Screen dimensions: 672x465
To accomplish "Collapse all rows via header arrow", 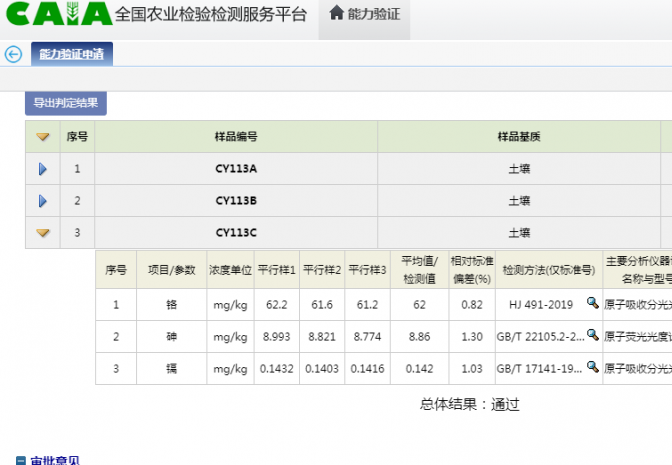I will 43,137.
